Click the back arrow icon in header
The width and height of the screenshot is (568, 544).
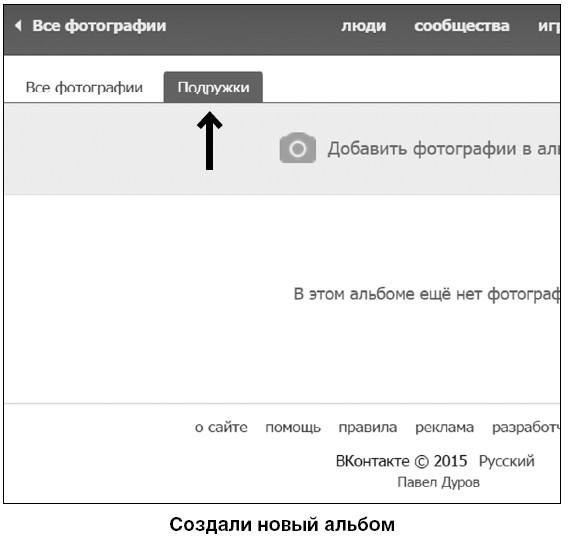click(x=18, y=25)
